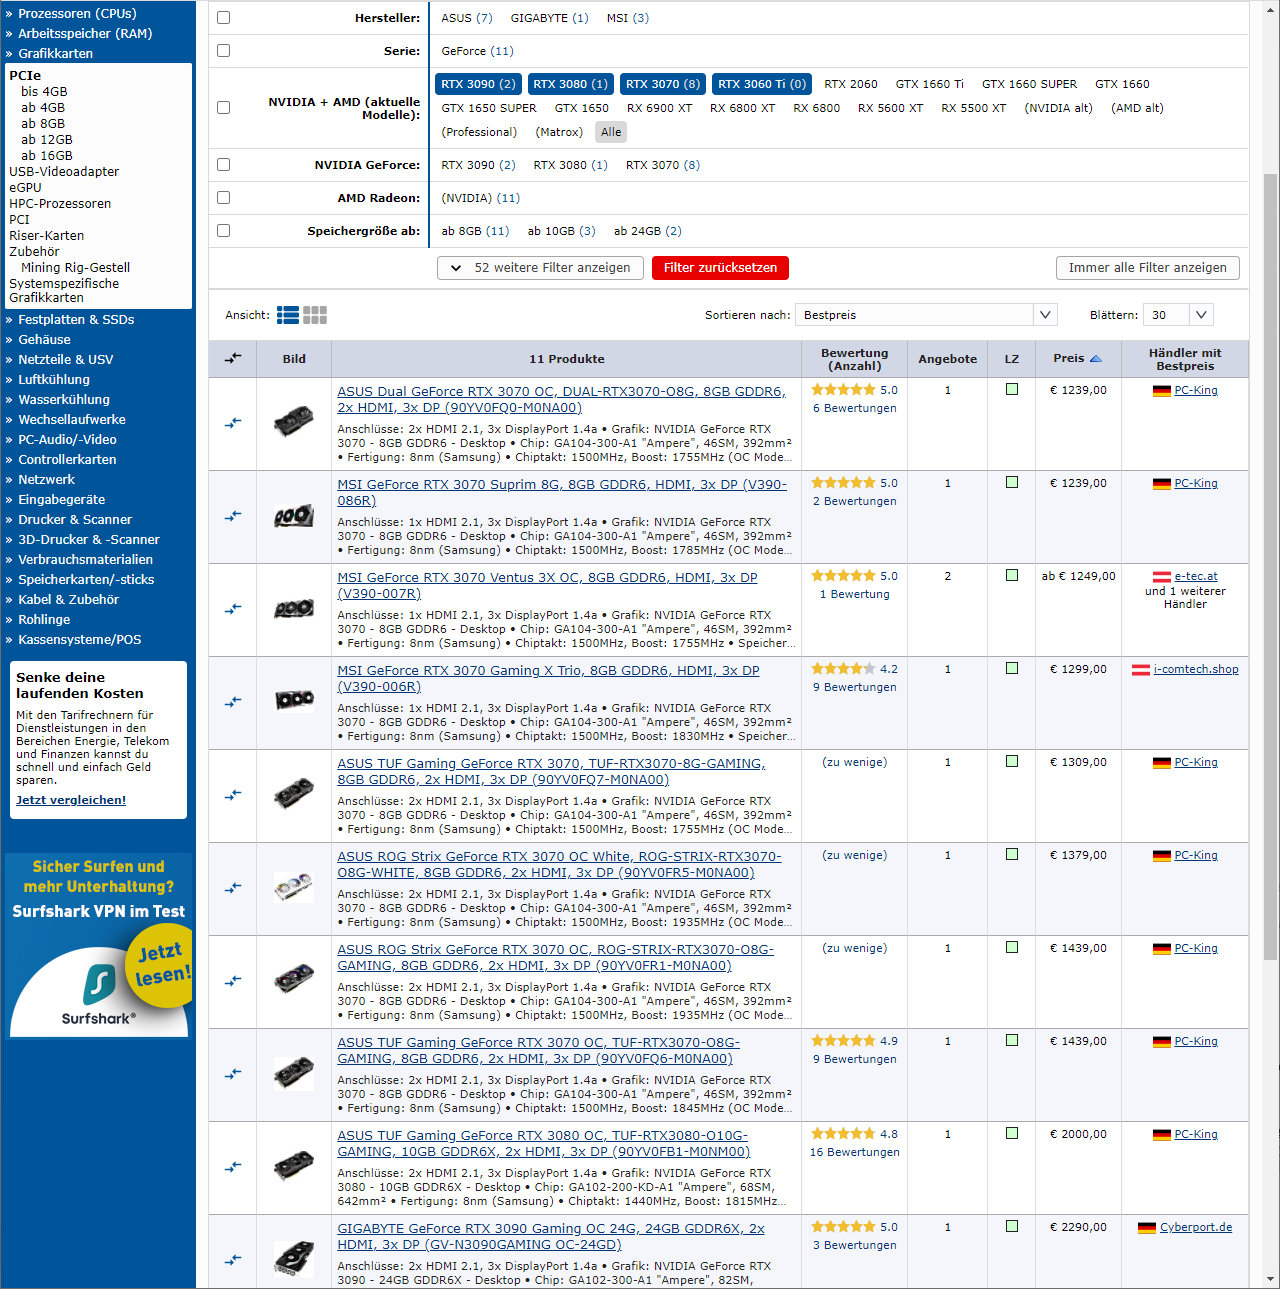Tick the Speichergröße ab filter checkbox

click(x=224, y=231)
